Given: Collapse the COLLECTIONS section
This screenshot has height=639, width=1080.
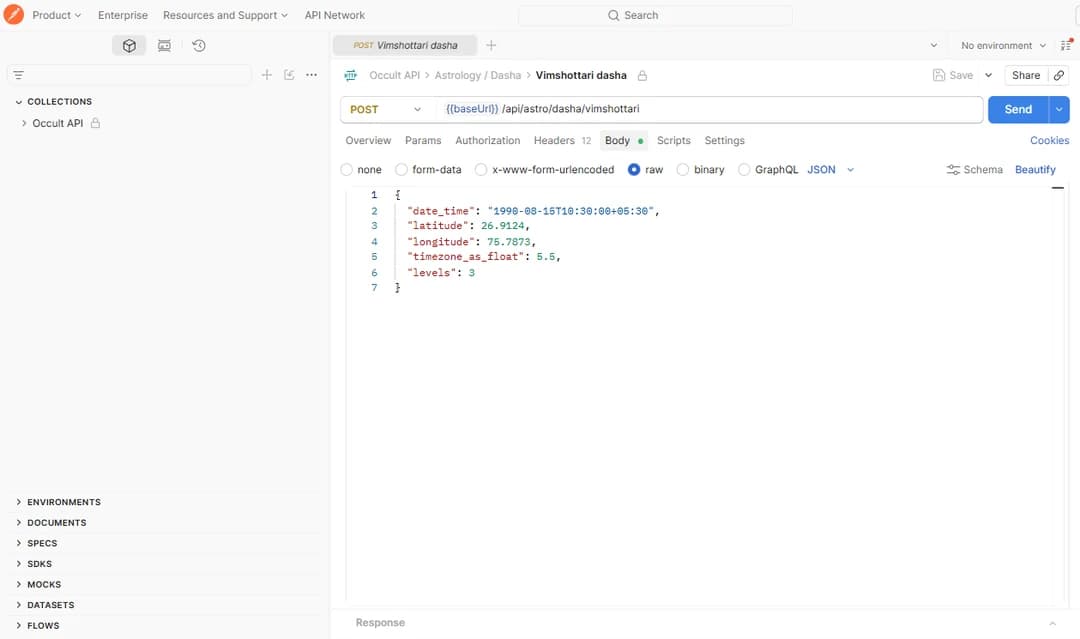Looking at the screenshot, I should coord(19,102).
